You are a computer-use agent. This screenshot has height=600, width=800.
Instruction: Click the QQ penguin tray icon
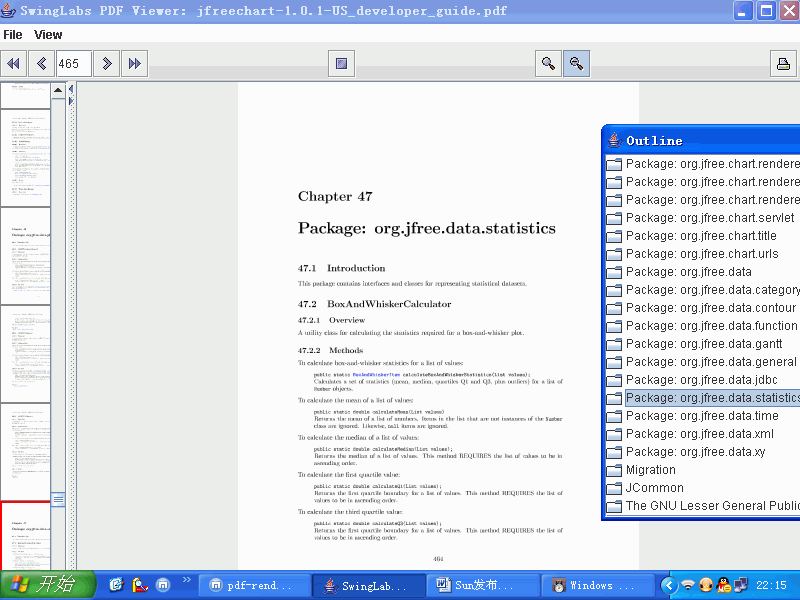pyautogui.click(x=723, y=585)
